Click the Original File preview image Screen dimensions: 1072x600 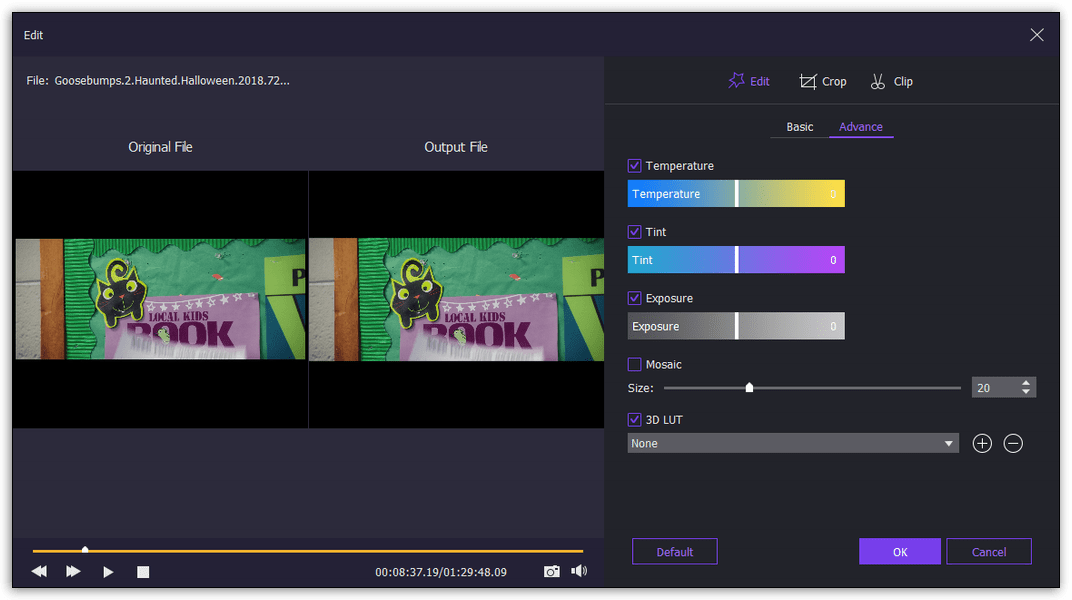point(161,299)
